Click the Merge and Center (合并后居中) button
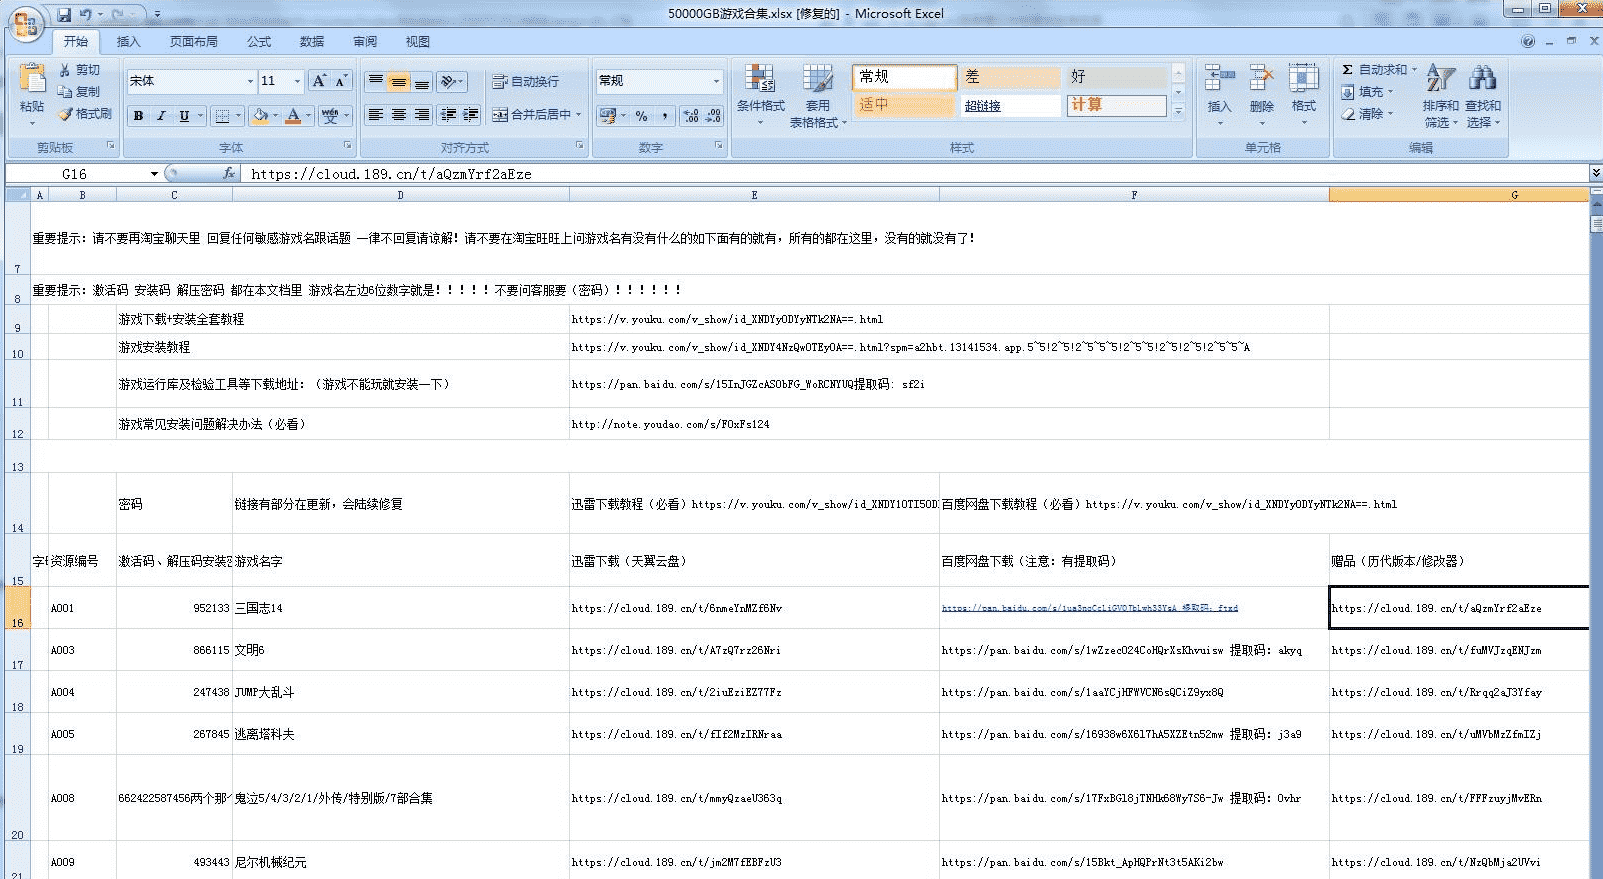This screenshot has width=1603, height=879. [x=530, y=115]
